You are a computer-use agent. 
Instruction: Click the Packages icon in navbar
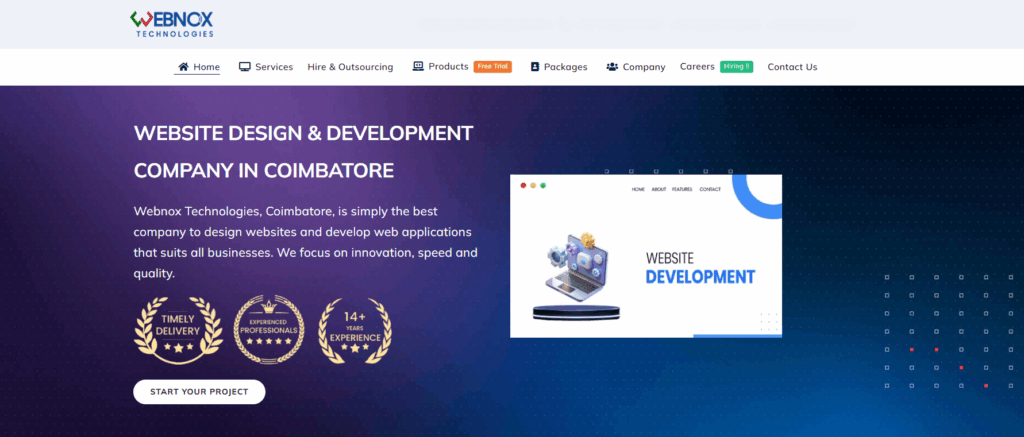535,67
